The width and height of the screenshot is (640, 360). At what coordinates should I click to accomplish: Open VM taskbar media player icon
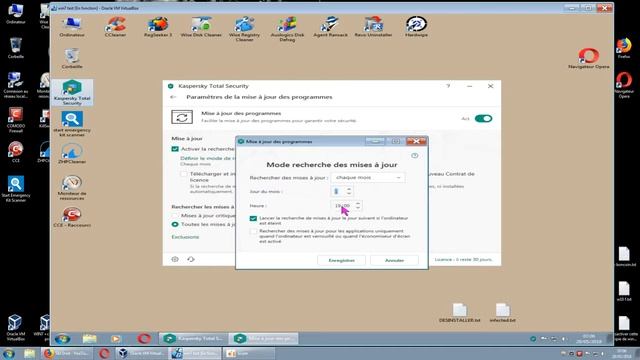(116, 338)
